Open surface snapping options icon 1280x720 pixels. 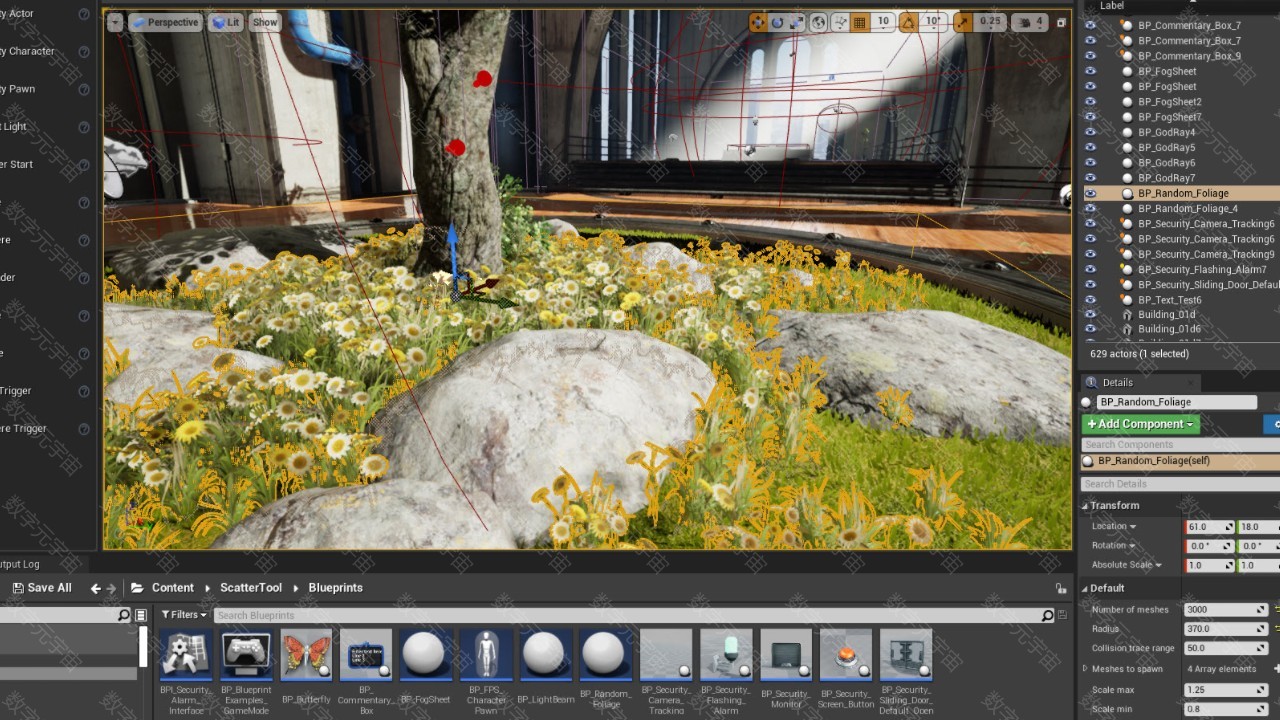(x=840, y=22)
